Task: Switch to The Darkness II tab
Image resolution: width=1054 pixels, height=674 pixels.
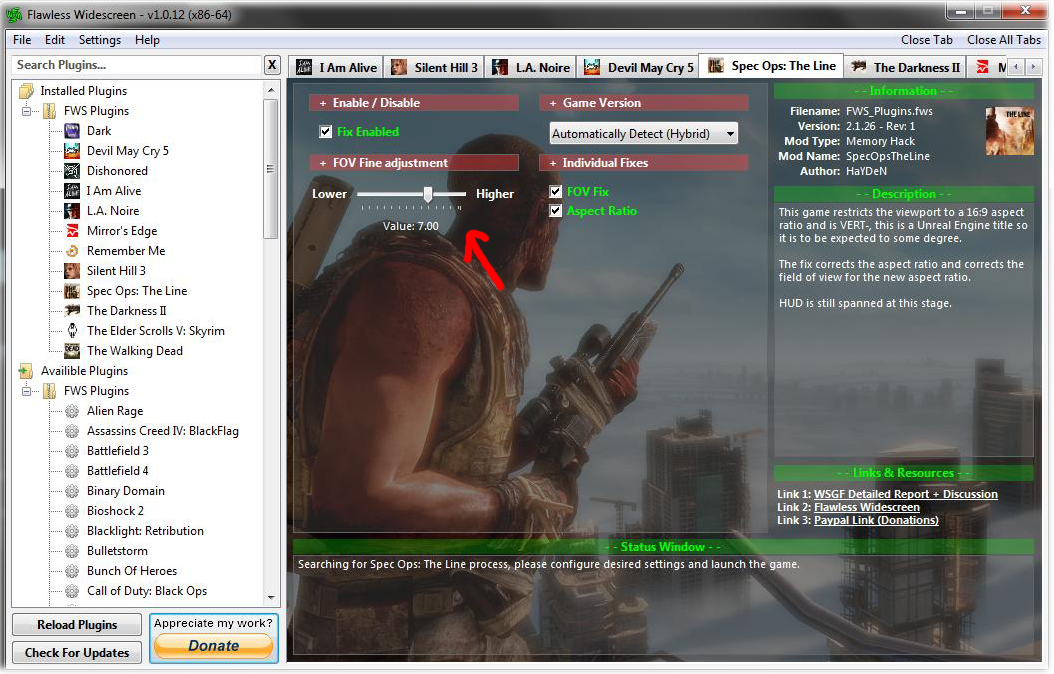Action: (x=905, y=67)
